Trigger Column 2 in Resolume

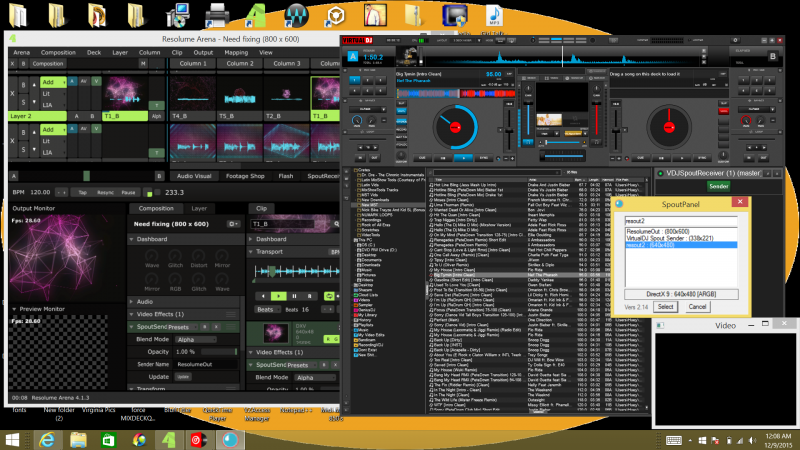click(x=240, y=63)
